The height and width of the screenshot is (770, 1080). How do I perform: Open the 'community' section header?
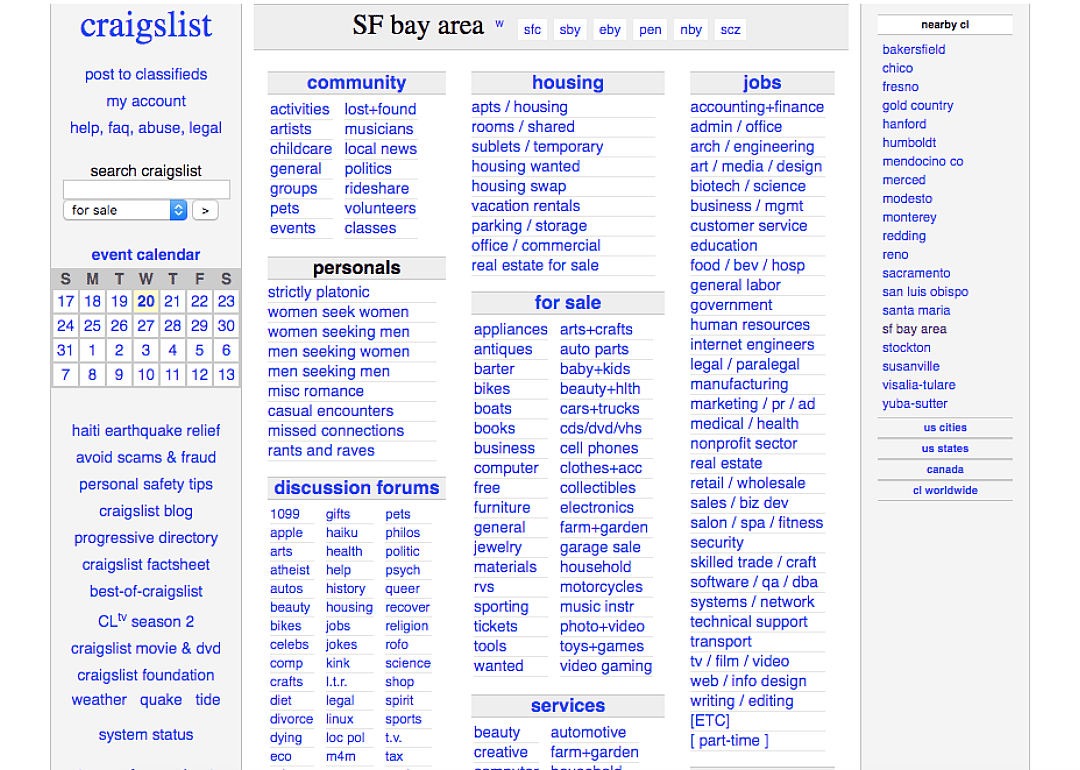[357, 83]
